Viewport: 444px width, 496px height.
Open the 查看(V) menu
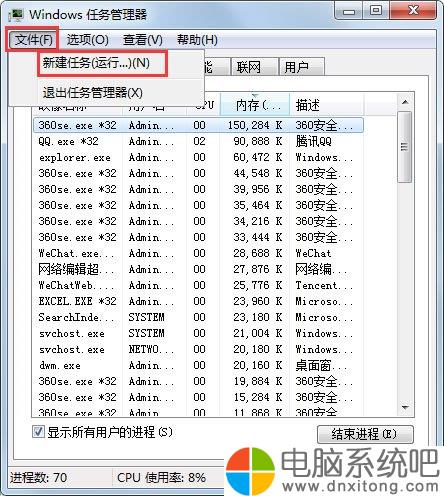pos(143,40)
